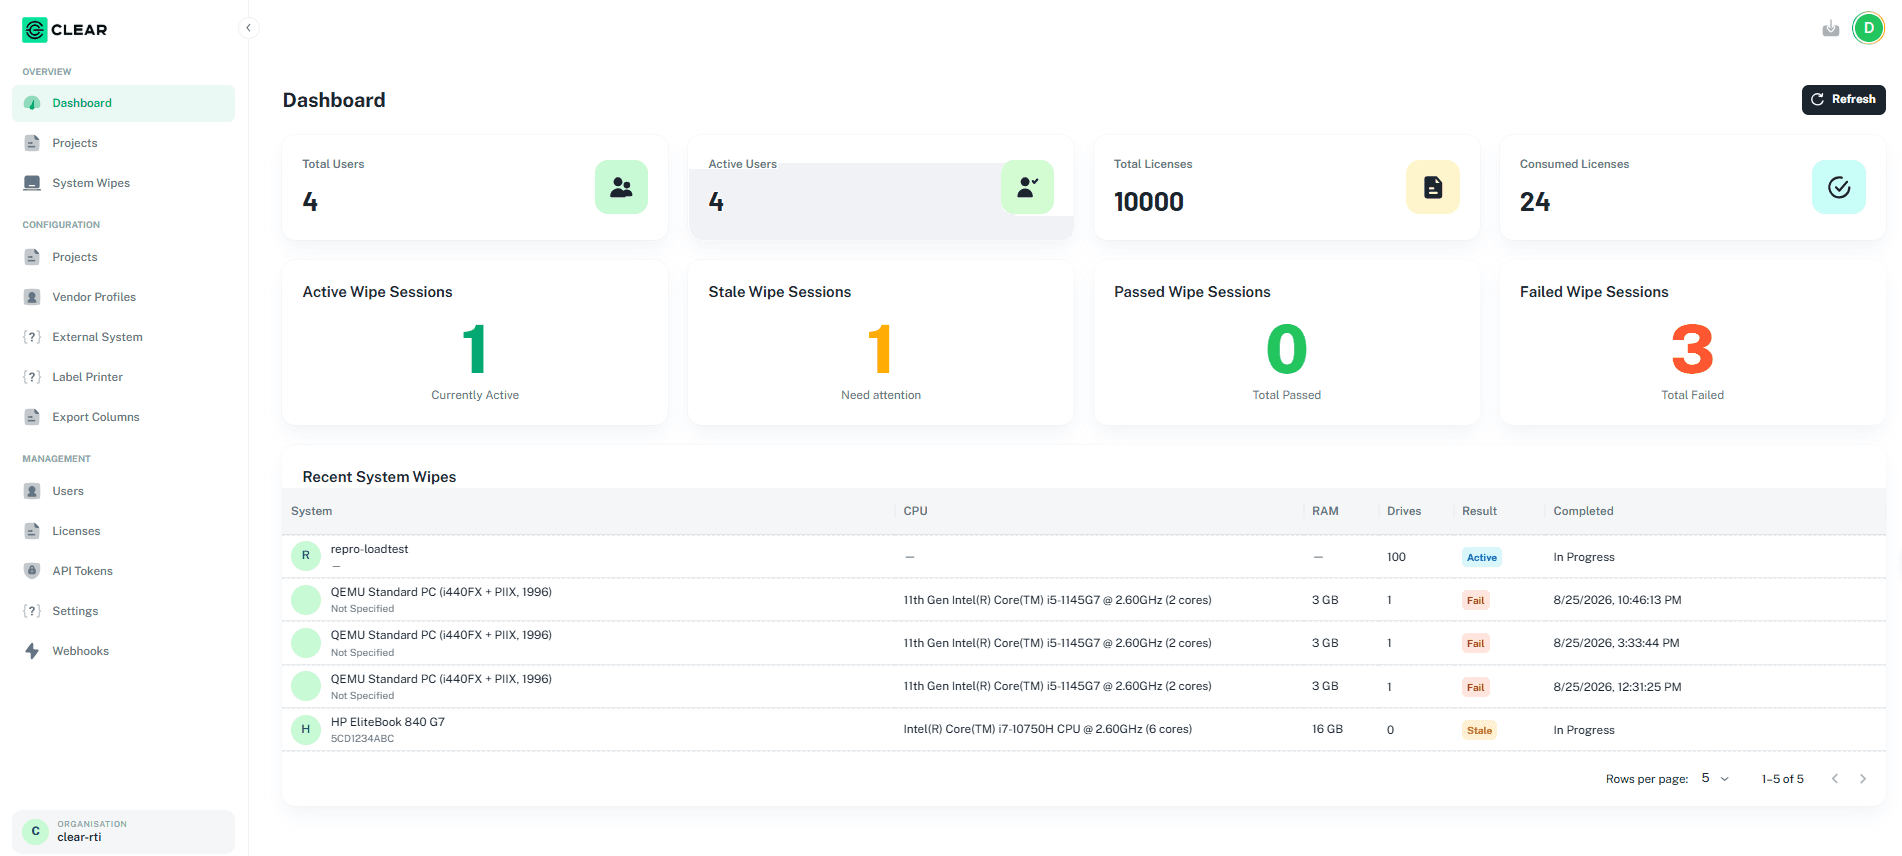Go to System Wipes page
This screenshot has height=856, width=1902.
(123, 183)
